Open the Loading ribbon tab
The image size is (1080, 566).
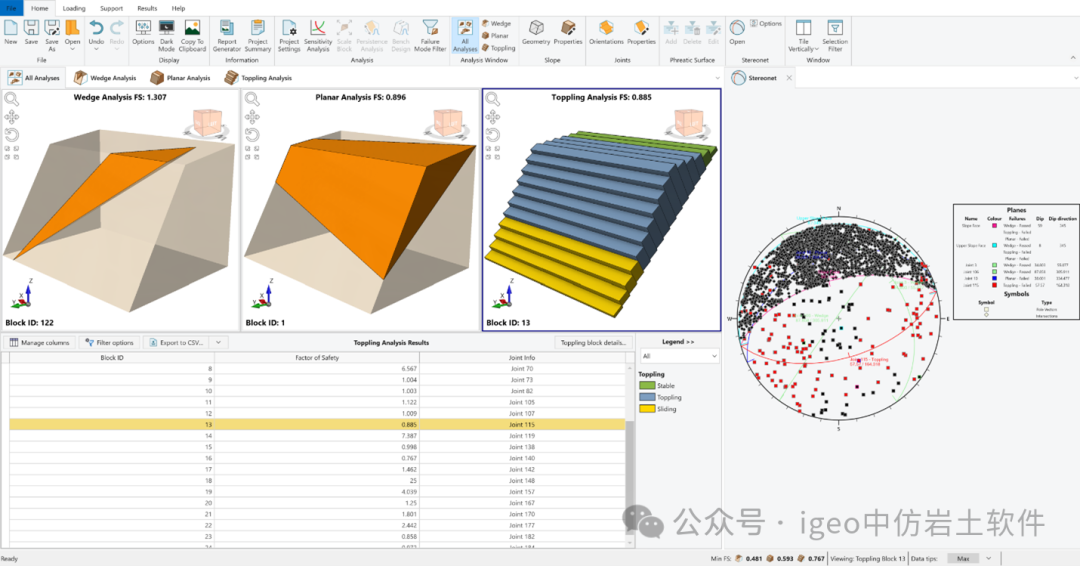click(74, 8)
